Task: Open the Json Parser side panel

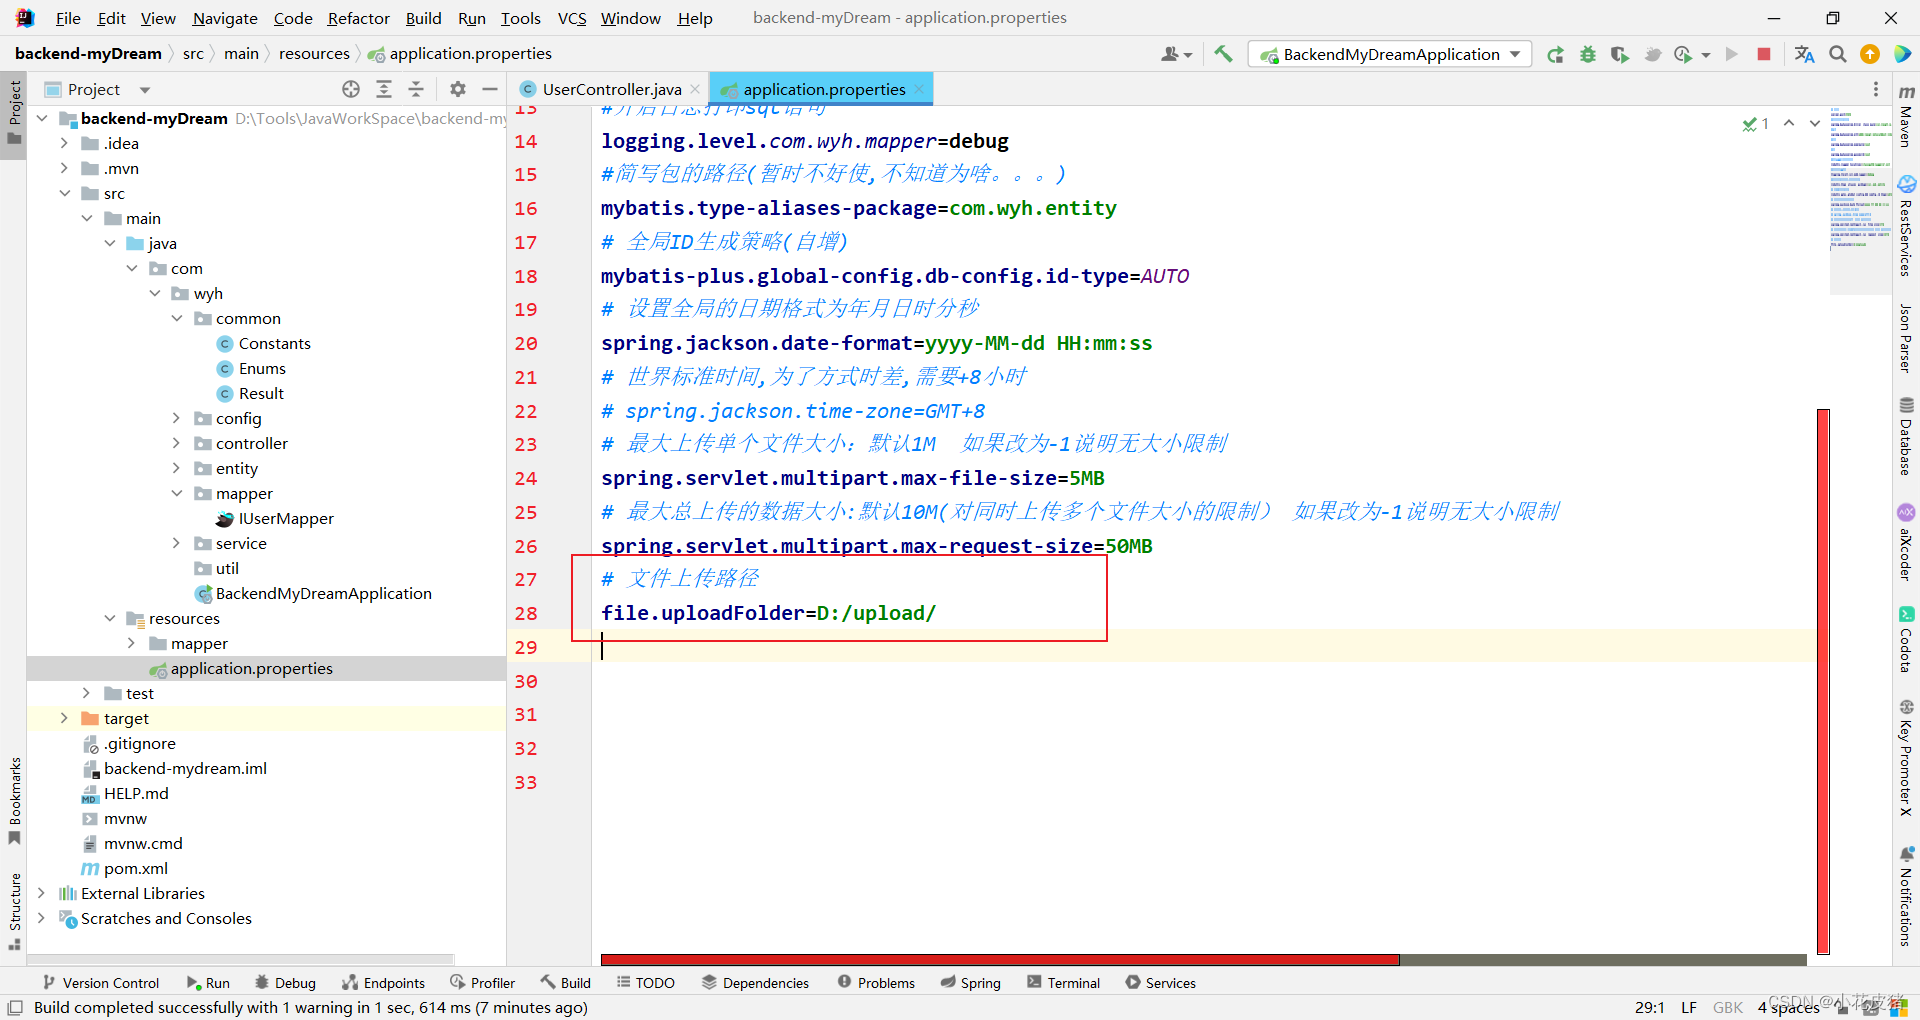Action: [x=1906, y=338]
